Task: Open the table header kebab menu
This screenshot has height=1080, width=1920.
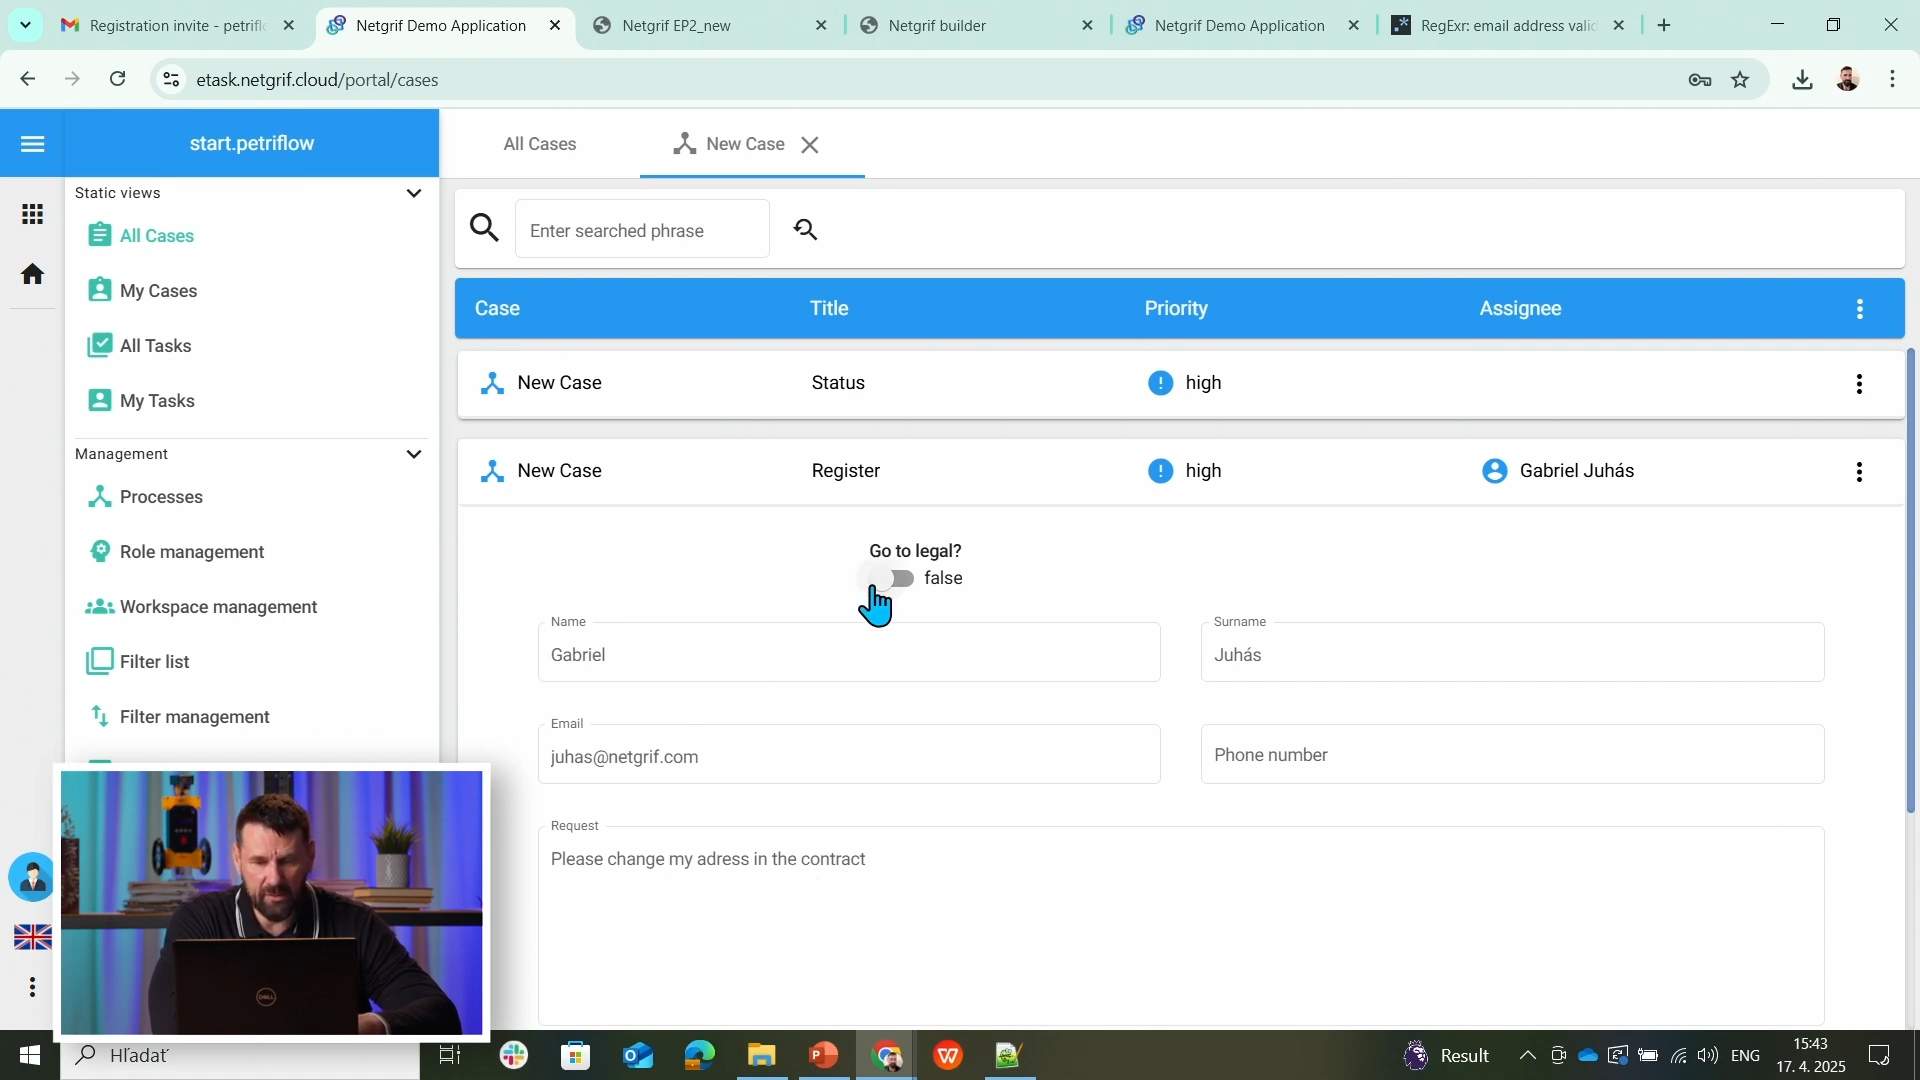Action: (1859, 308)
